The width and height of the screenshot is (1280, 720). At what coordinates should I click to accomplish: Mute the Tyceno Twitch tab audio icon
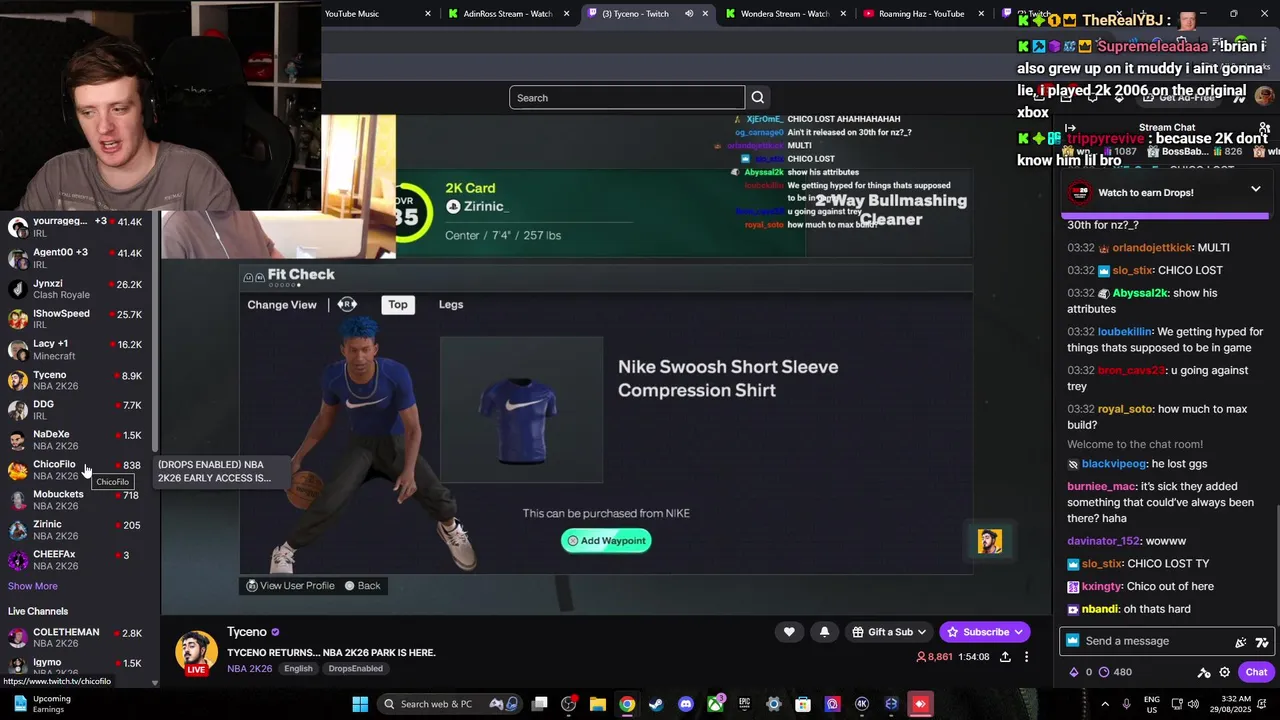(689, 14)
